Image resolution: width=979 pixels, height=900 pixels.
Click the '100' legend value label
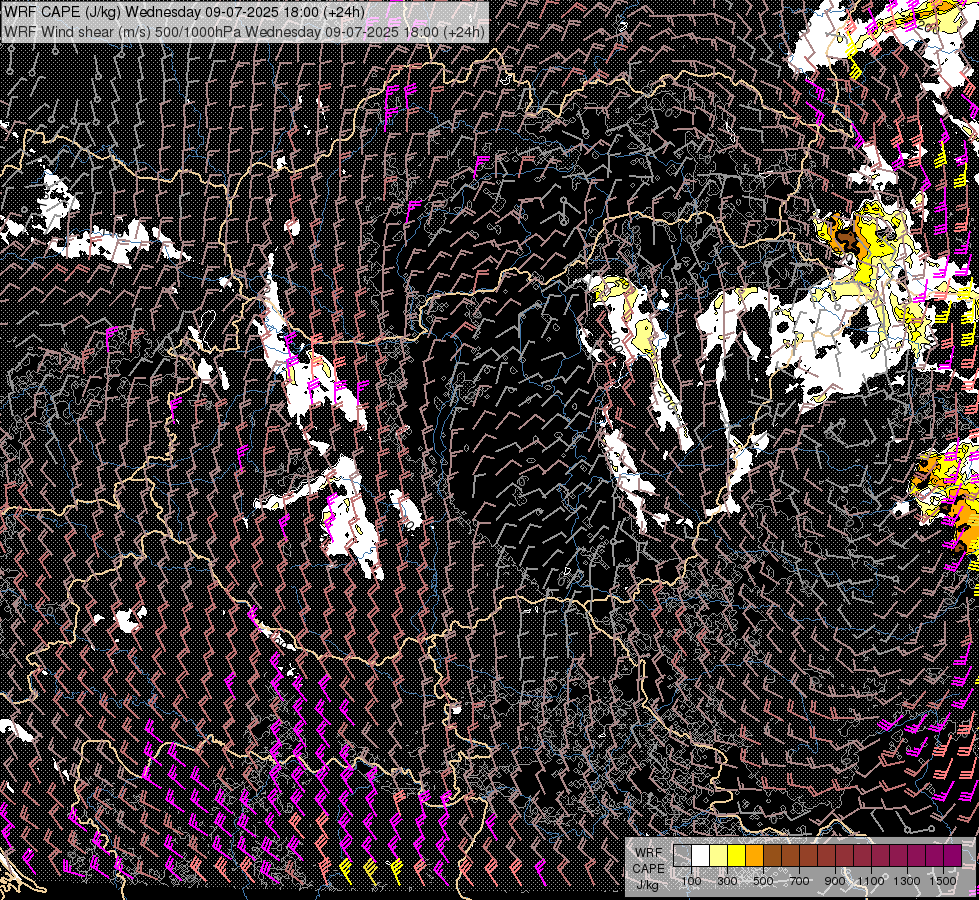[x=691, y=881]
